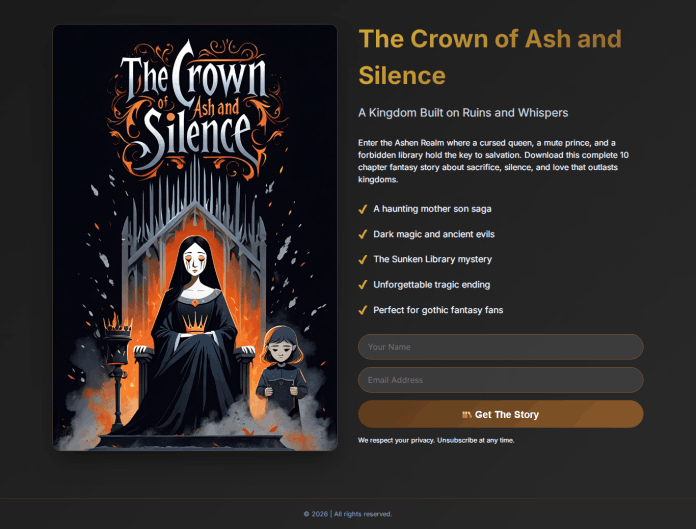This screenshot has width=696, height=529.
Task: Click the copyright footer text
Action: click(x=348, y=514)
